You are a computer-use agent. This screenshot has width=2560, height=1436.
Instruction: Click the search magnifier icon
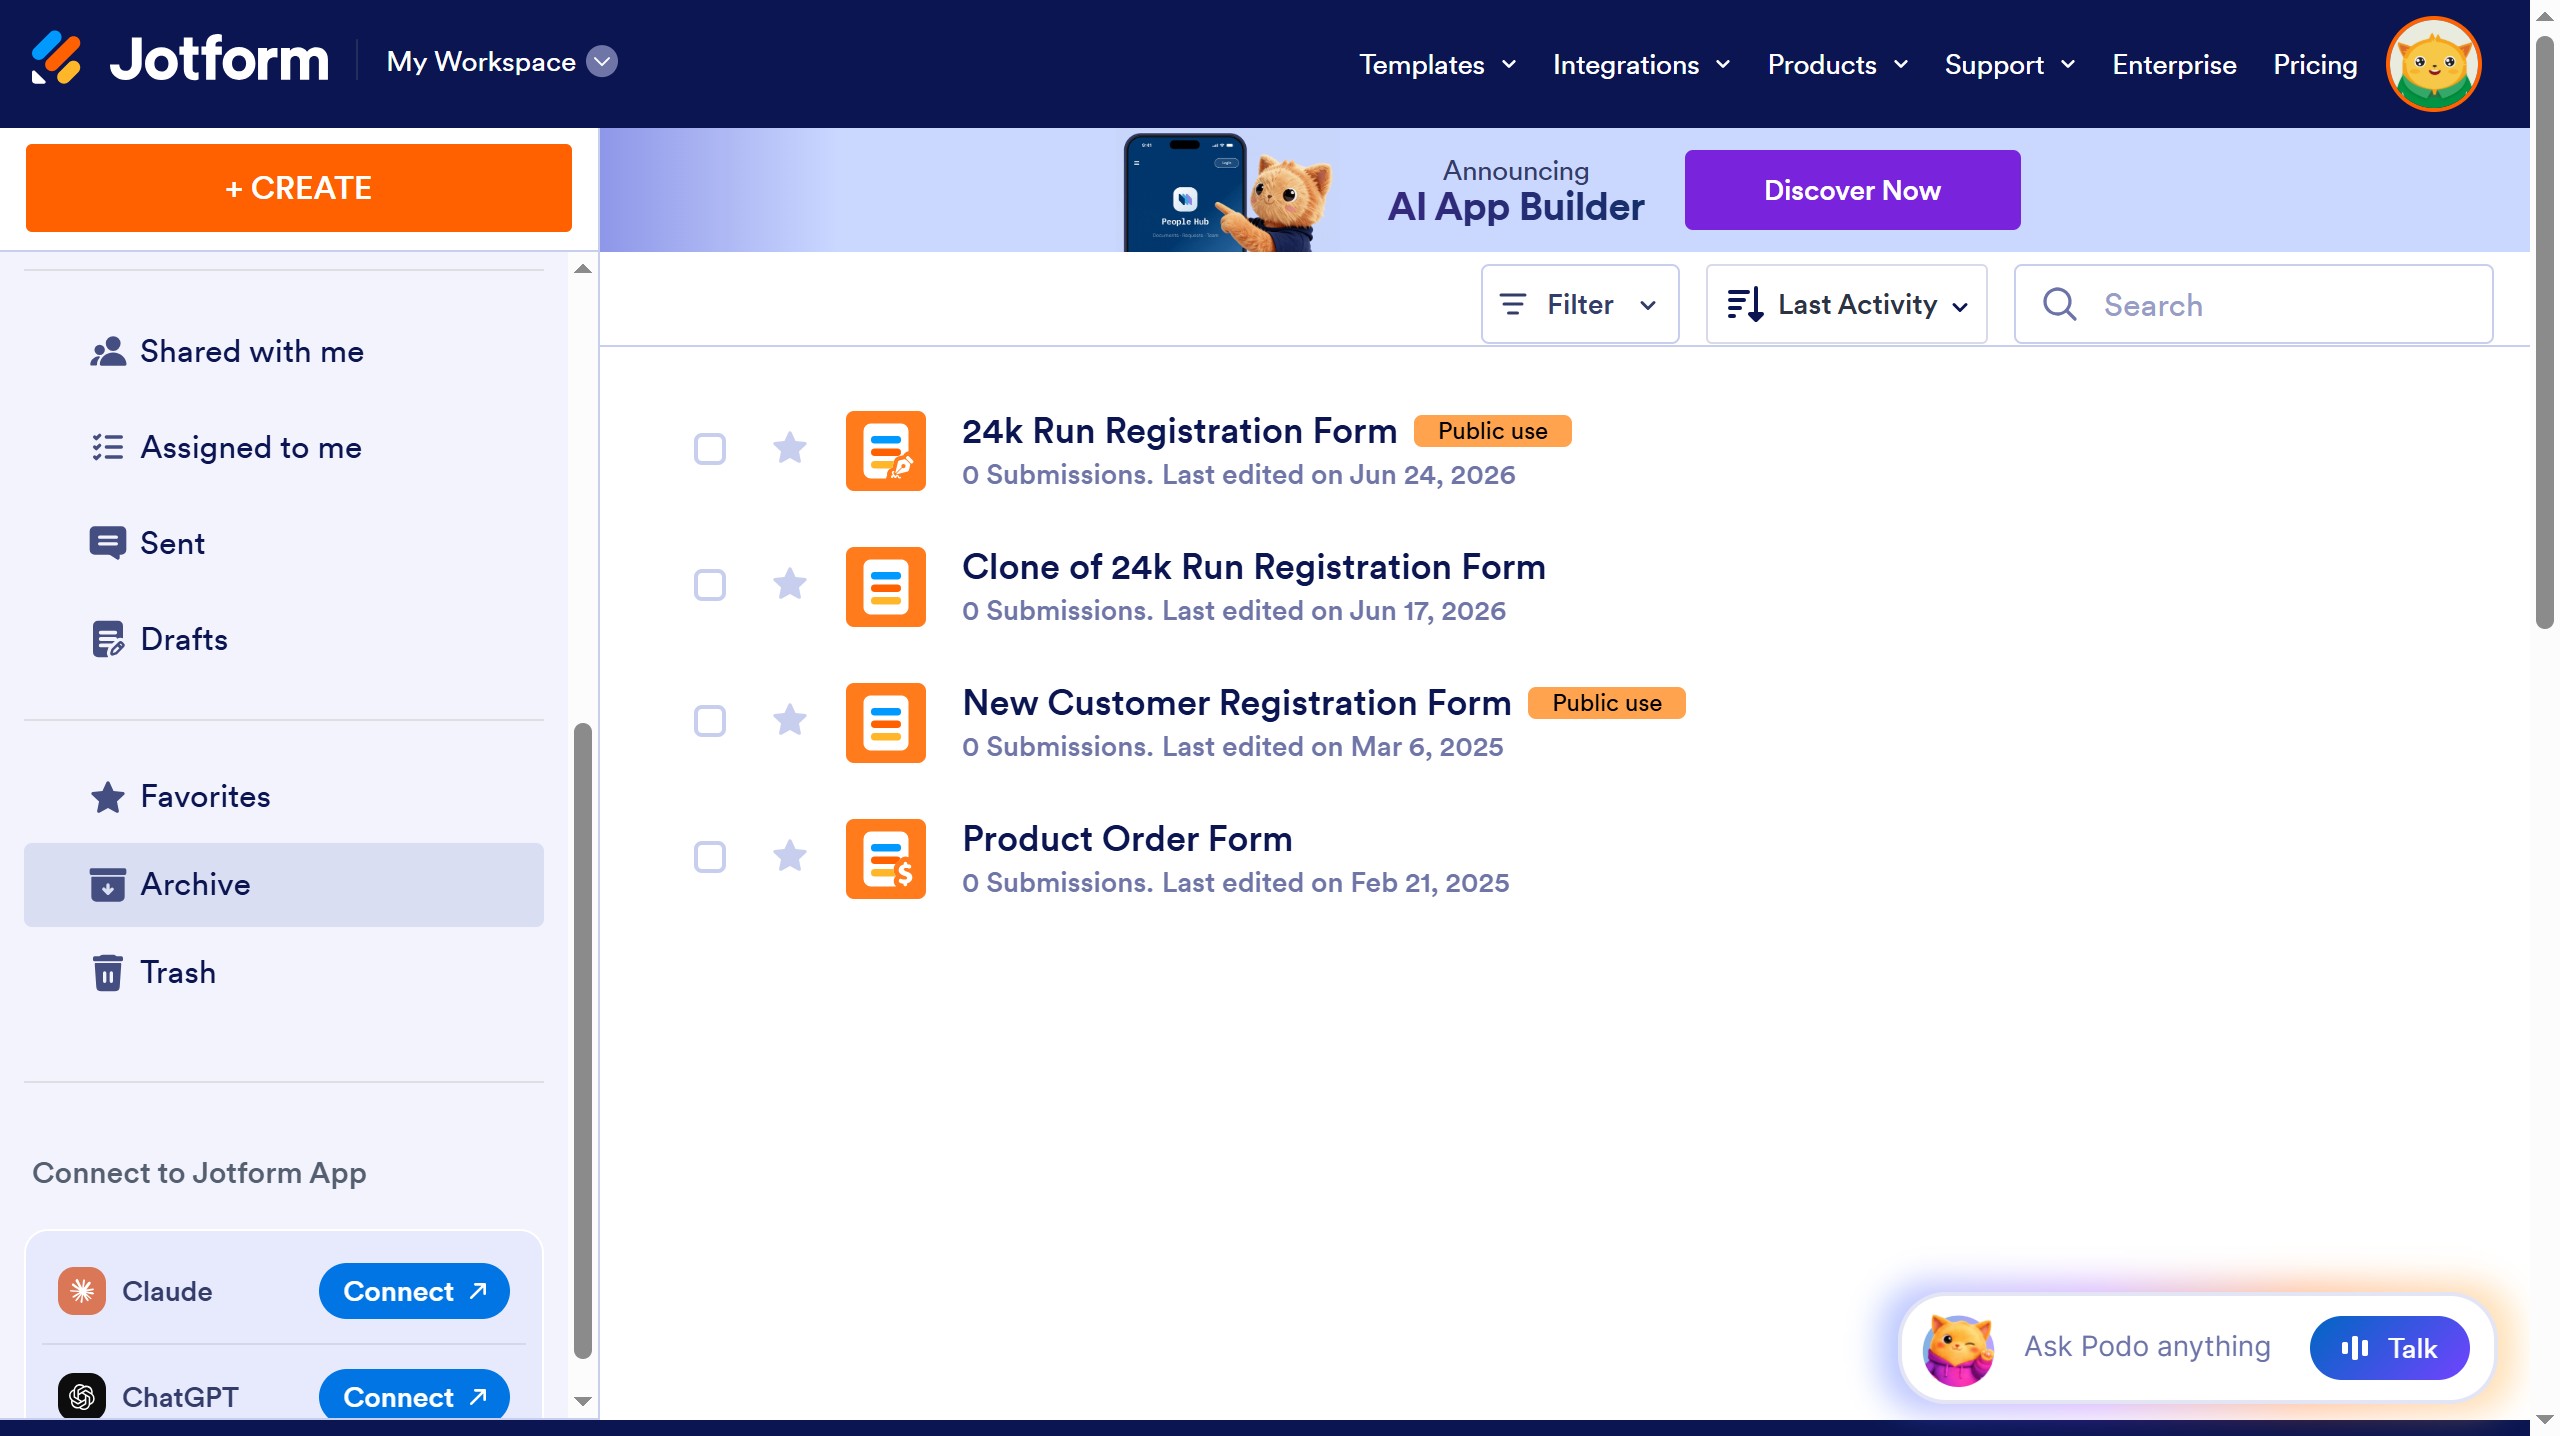tap(2059, 304)
